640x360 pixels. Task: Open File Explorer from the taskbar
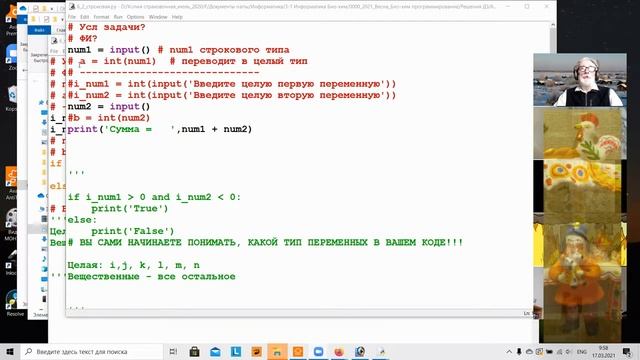point(277,351)
